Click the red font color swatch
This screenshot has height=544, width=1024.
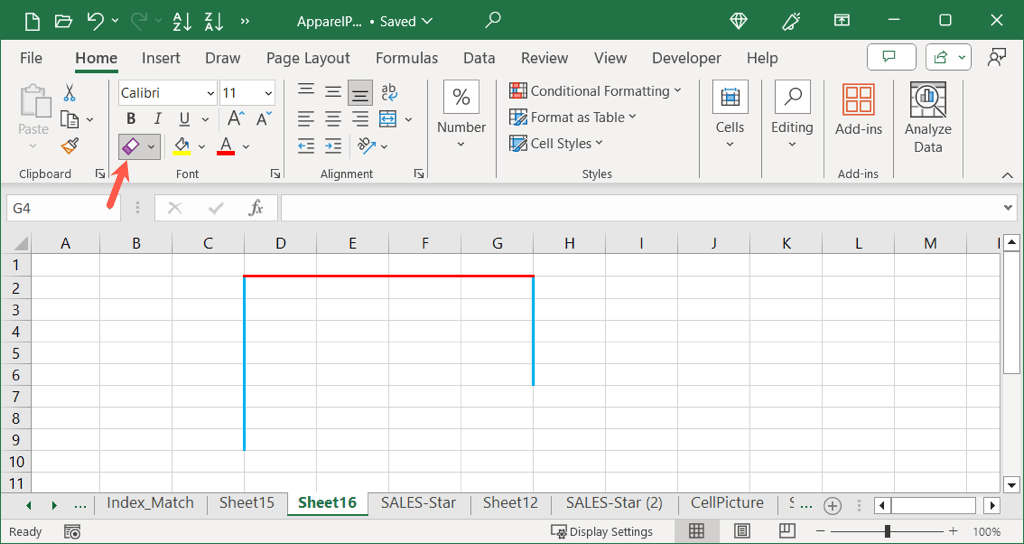[x=225, y=146]
